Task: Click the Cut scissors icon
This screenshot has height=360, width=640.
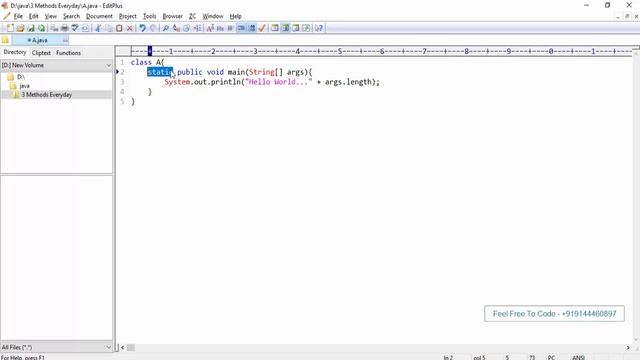Action: (98, 28)
